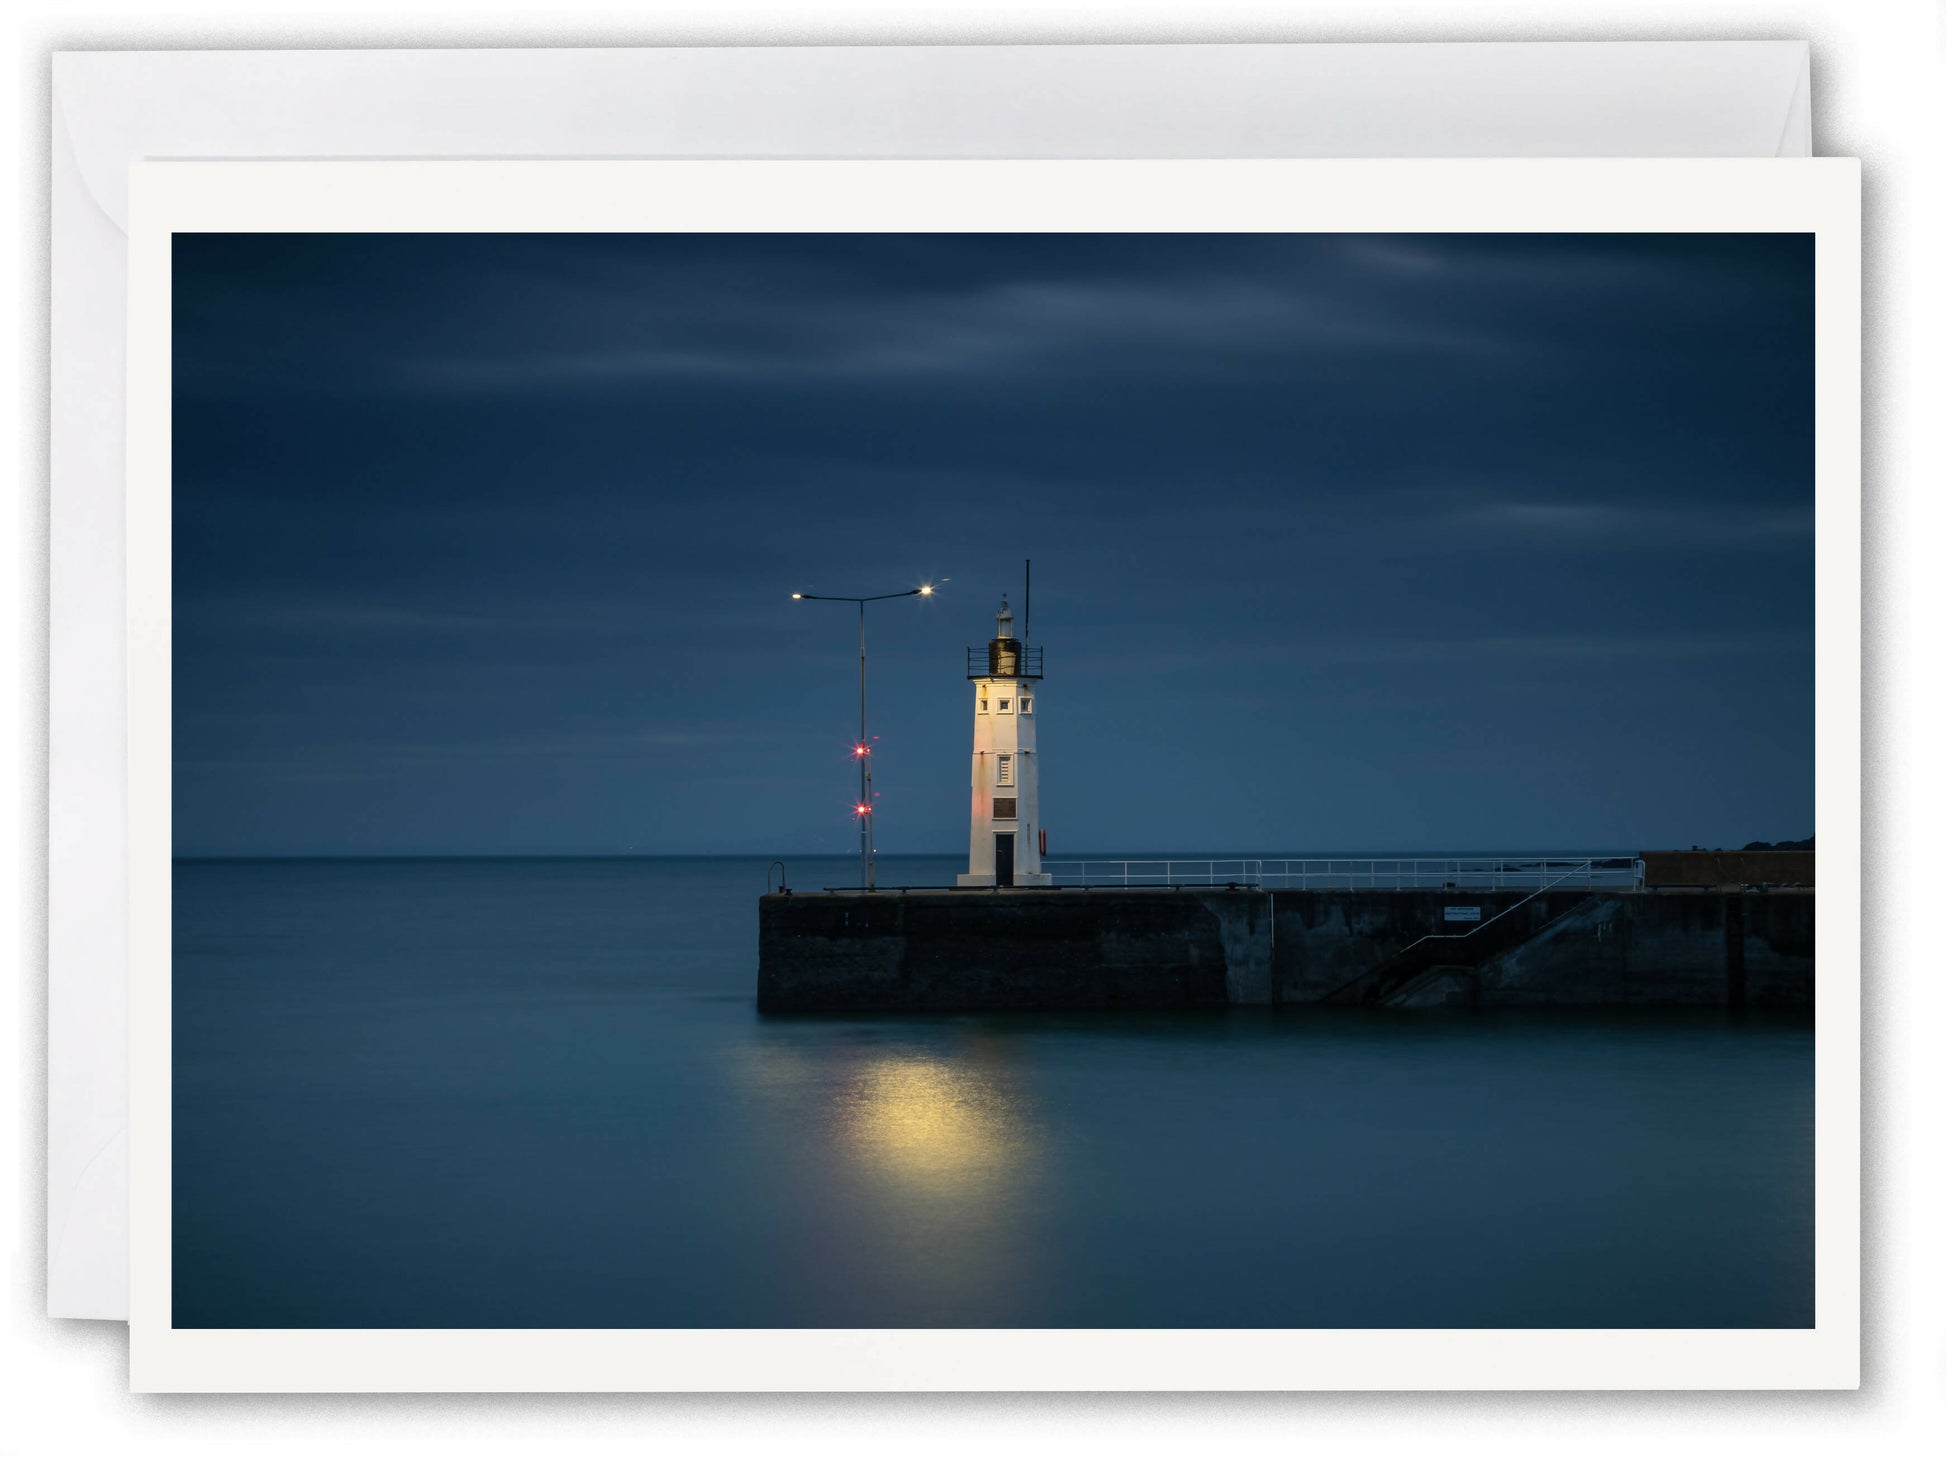Click the antenna mast above the lighthouse
1946x1457 pixels.
tap(1026, 600)
